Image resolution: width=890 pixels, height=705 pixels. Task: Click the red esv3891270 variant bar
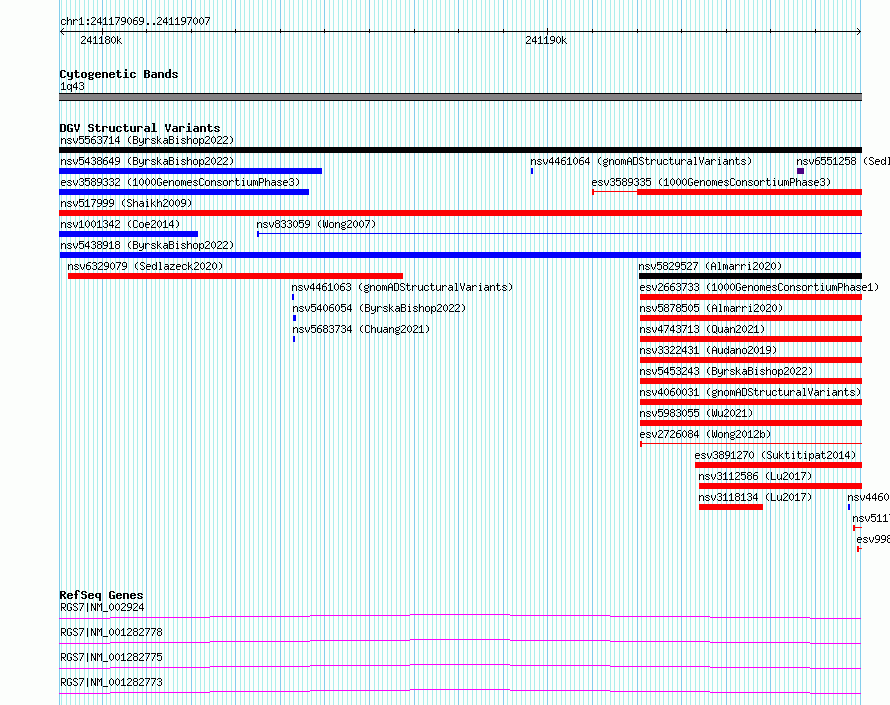point(778,465)
